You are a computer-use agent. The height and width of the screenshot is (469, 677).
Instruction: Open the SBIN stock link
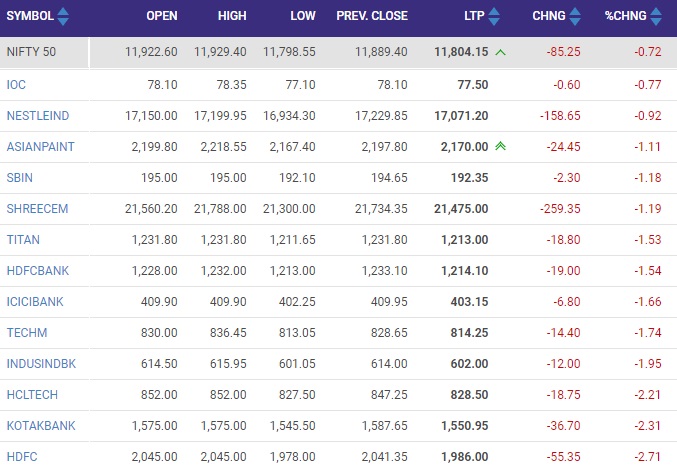19,178
